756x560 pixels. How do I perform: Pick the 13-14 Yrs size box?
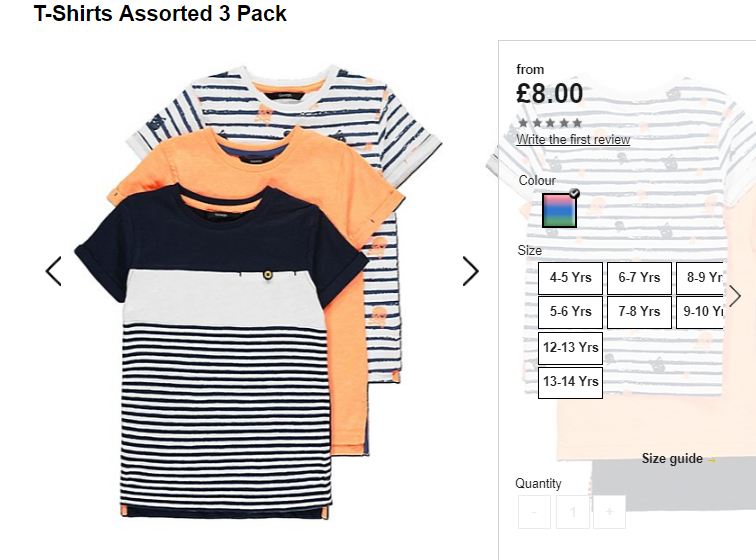click(x=570, y=382)
